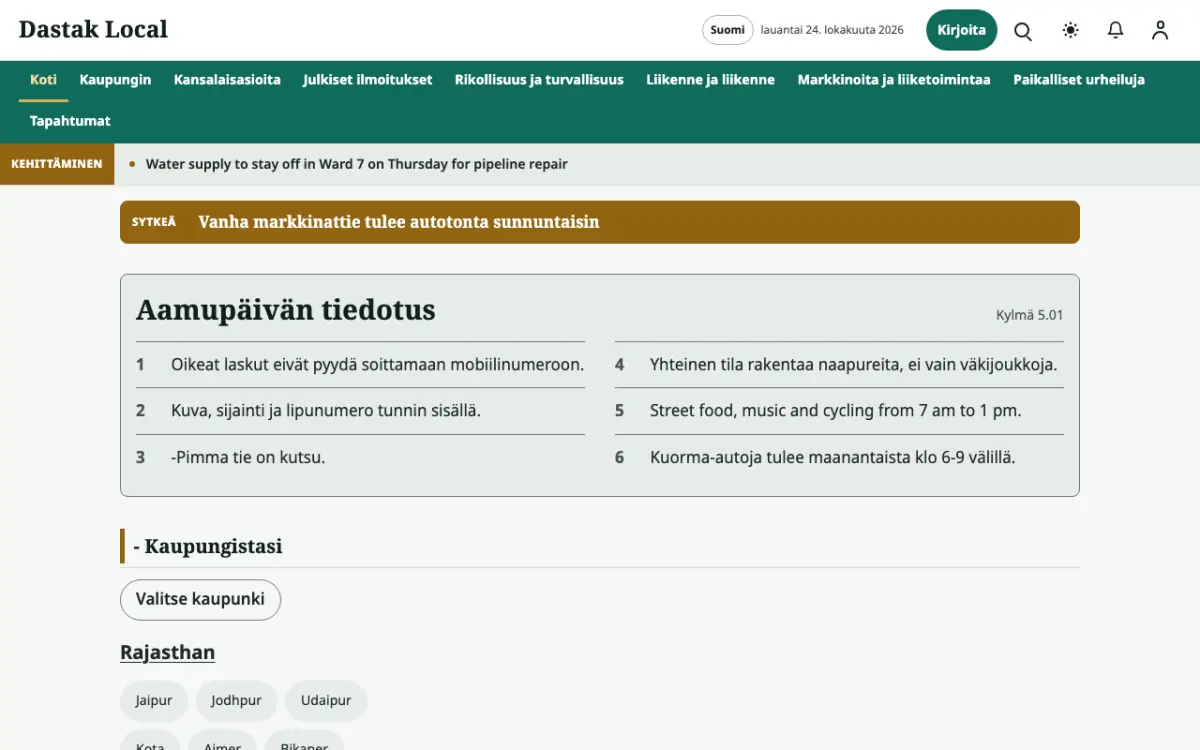
Task: Open Julkiset ilmoitukset section
Action: 368,80
